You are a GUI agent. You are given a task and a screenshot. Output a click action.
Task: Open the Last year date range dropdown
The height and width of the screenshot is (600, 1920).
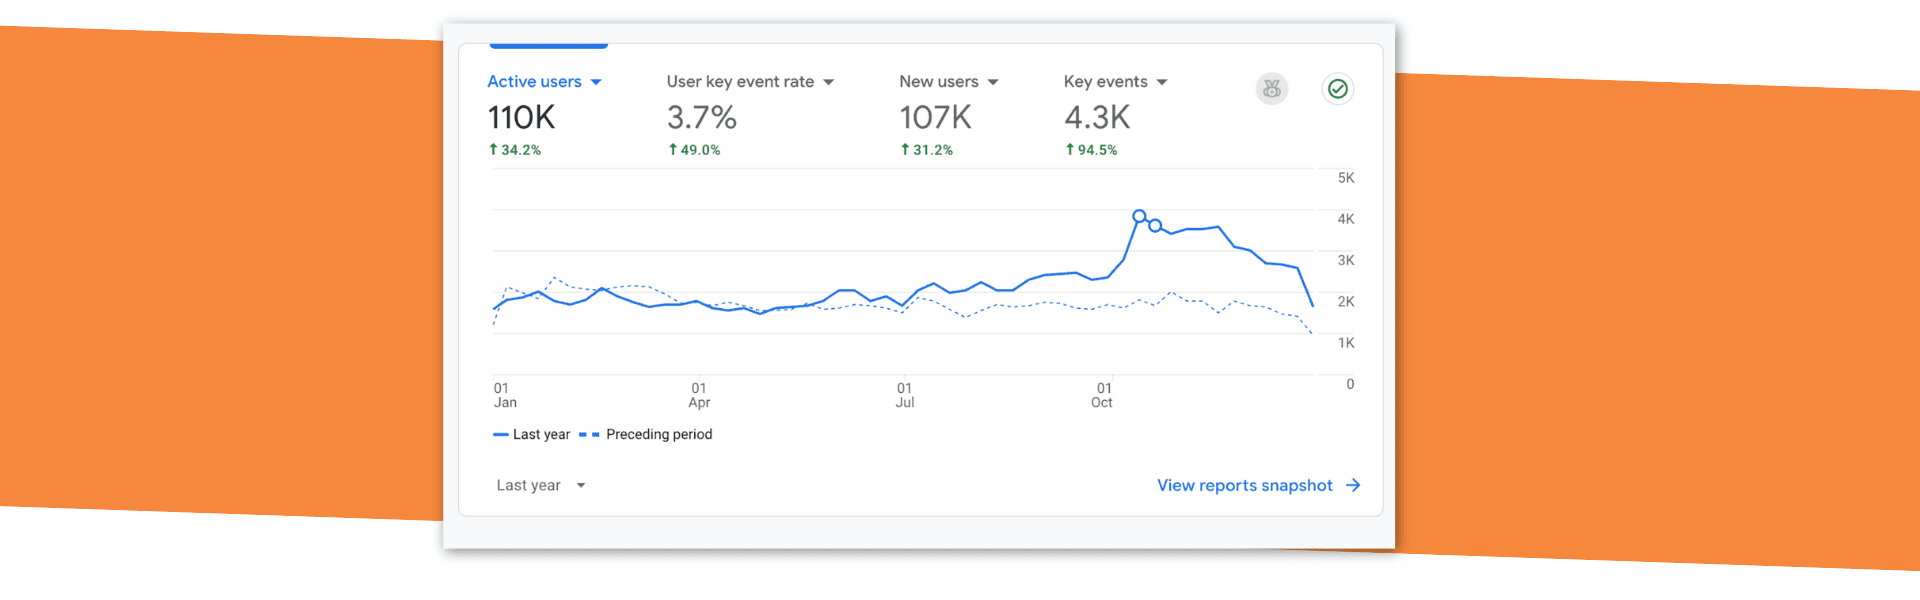click(x=541, y=485)
